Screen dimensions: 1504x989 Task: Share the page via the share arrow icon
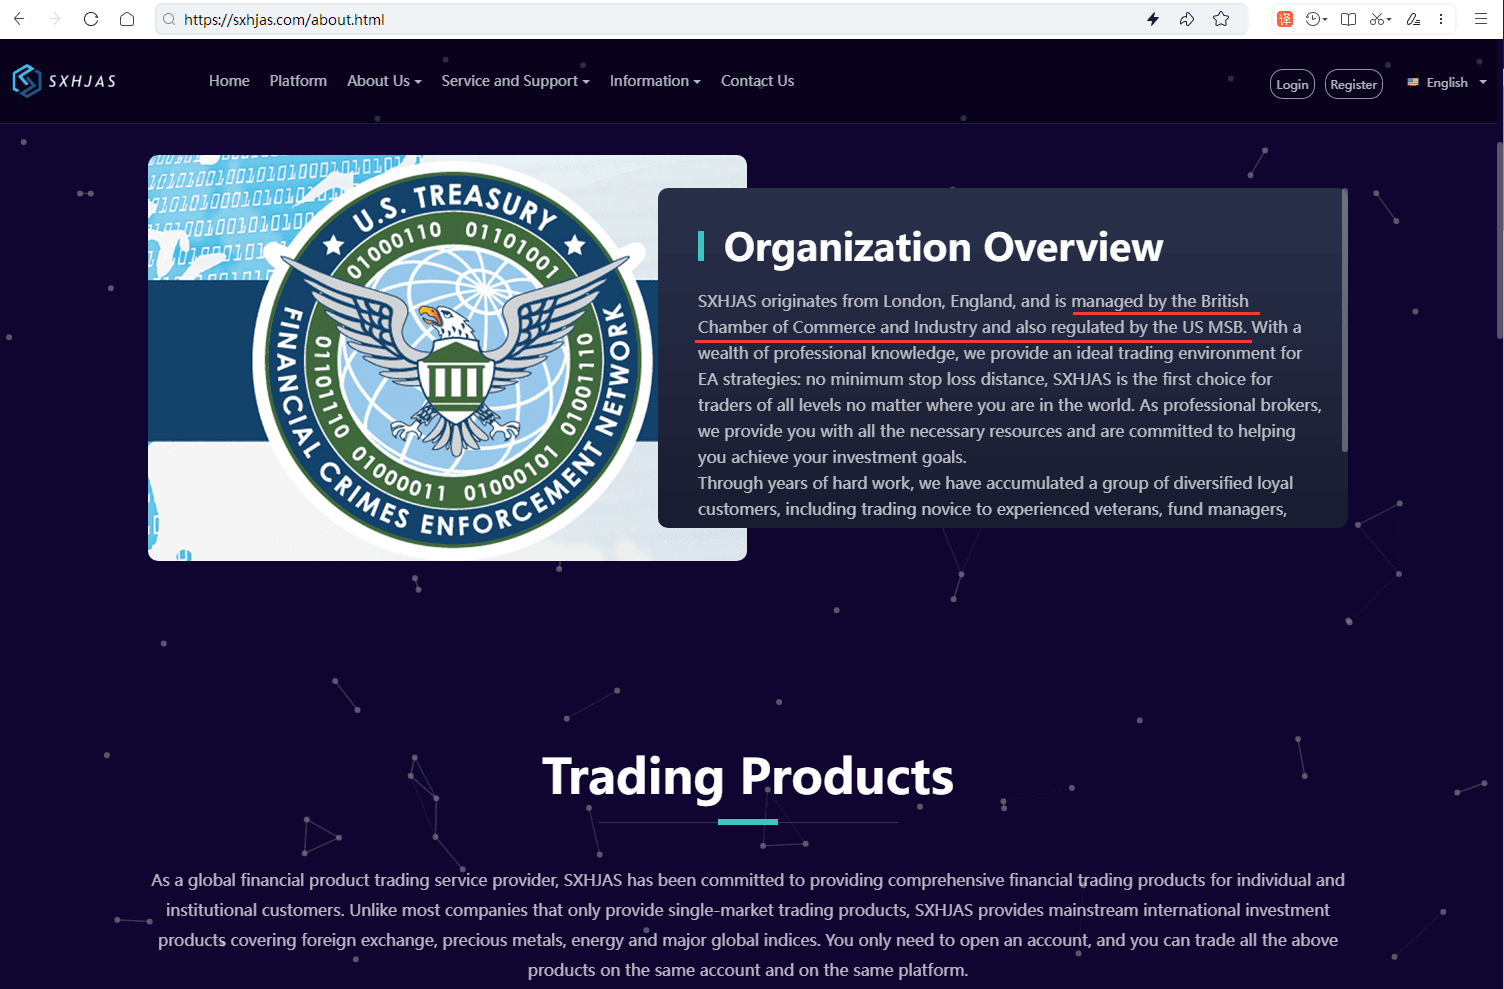click(x=1187, y=19)
